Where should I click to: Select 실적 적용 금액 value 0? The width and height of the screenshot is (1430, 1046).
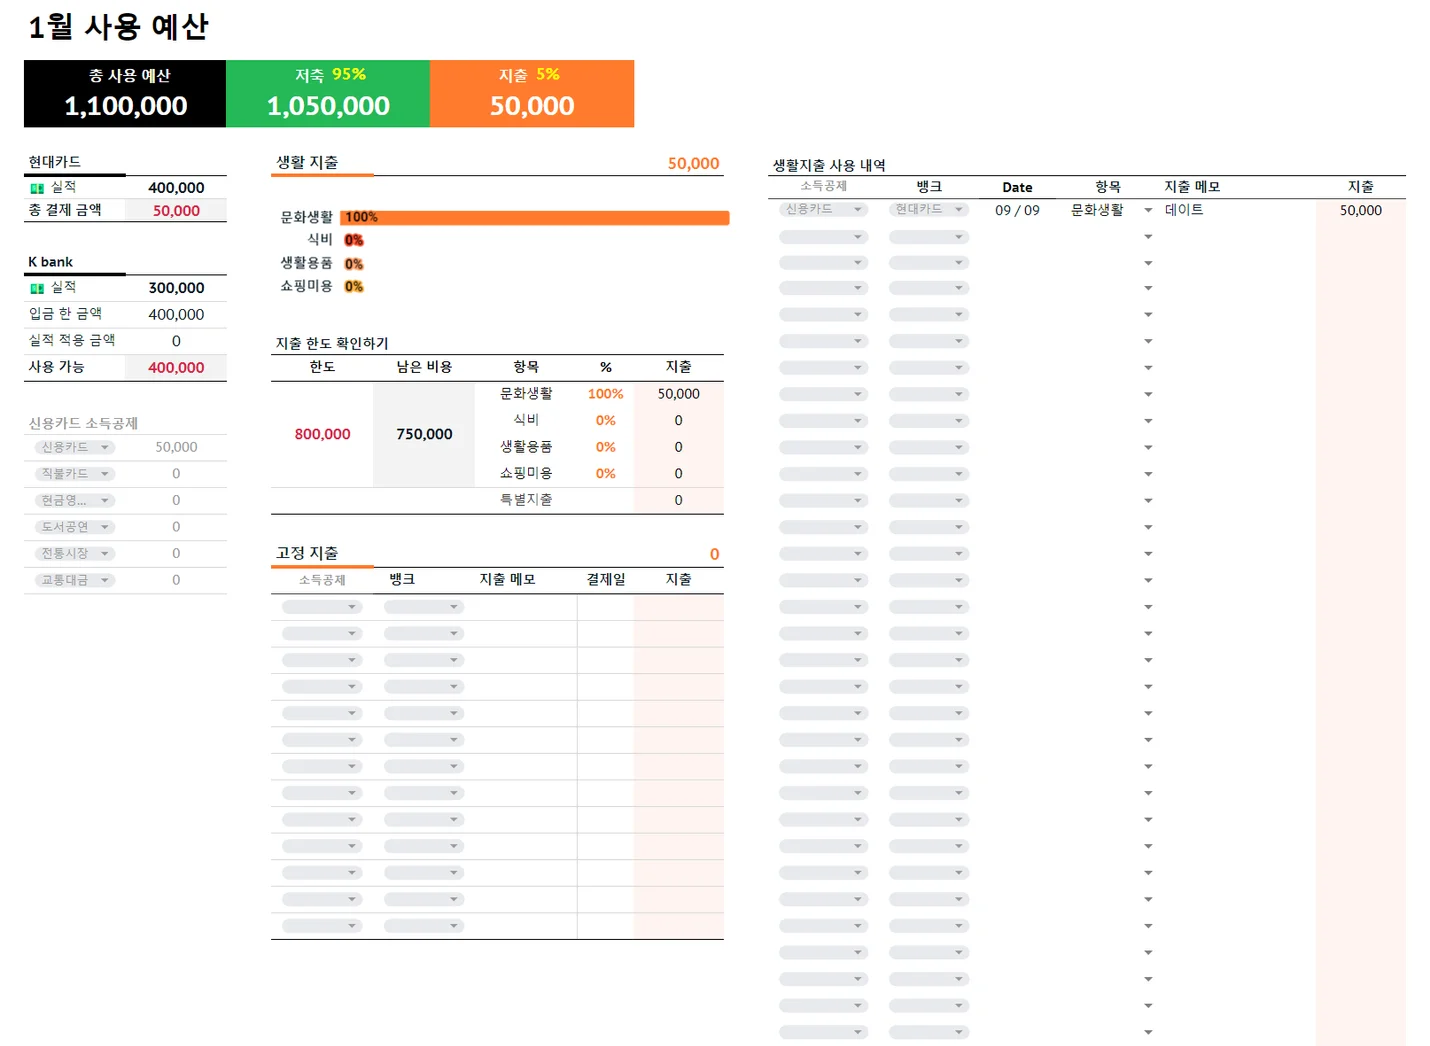[176, 341]
